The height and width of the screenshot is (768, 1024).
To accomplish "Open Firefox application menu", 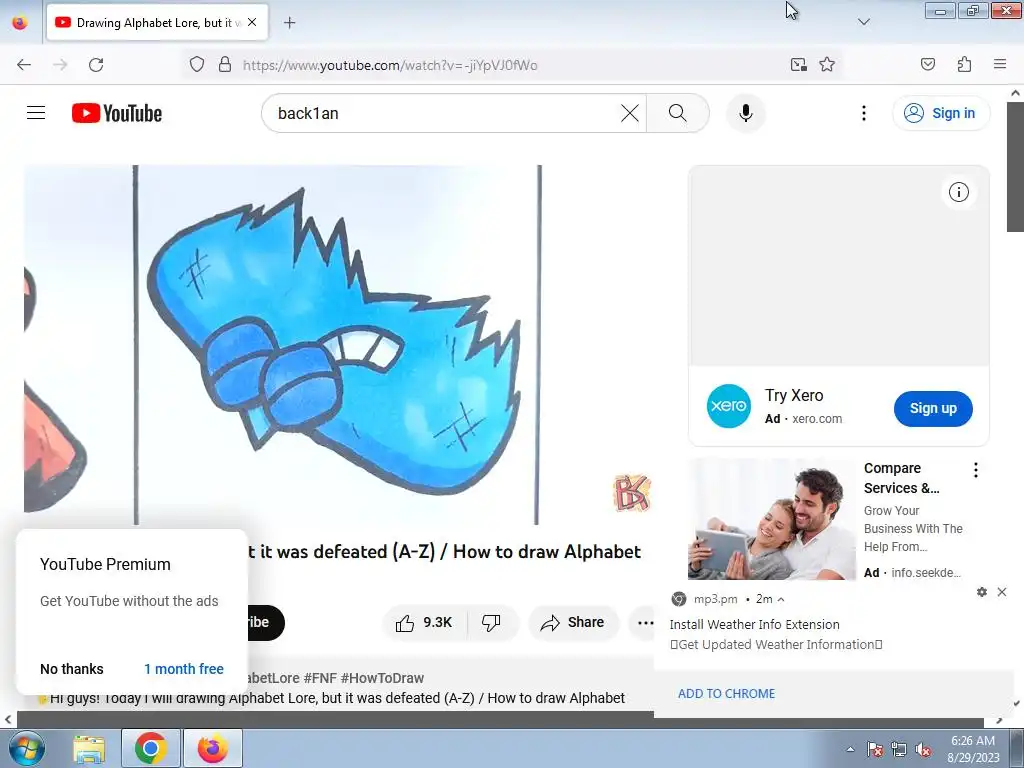I will click(x=1000, y=65).
